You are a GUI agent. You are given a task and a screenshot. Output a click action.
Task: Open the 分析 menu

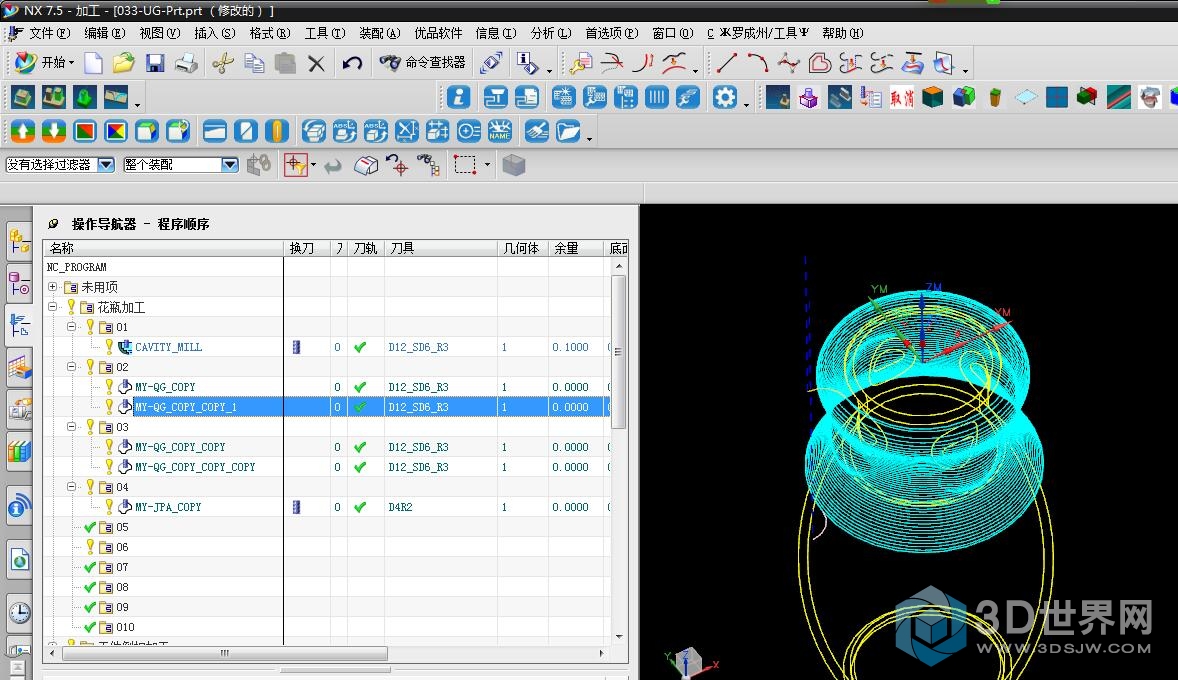click(550, 33)
